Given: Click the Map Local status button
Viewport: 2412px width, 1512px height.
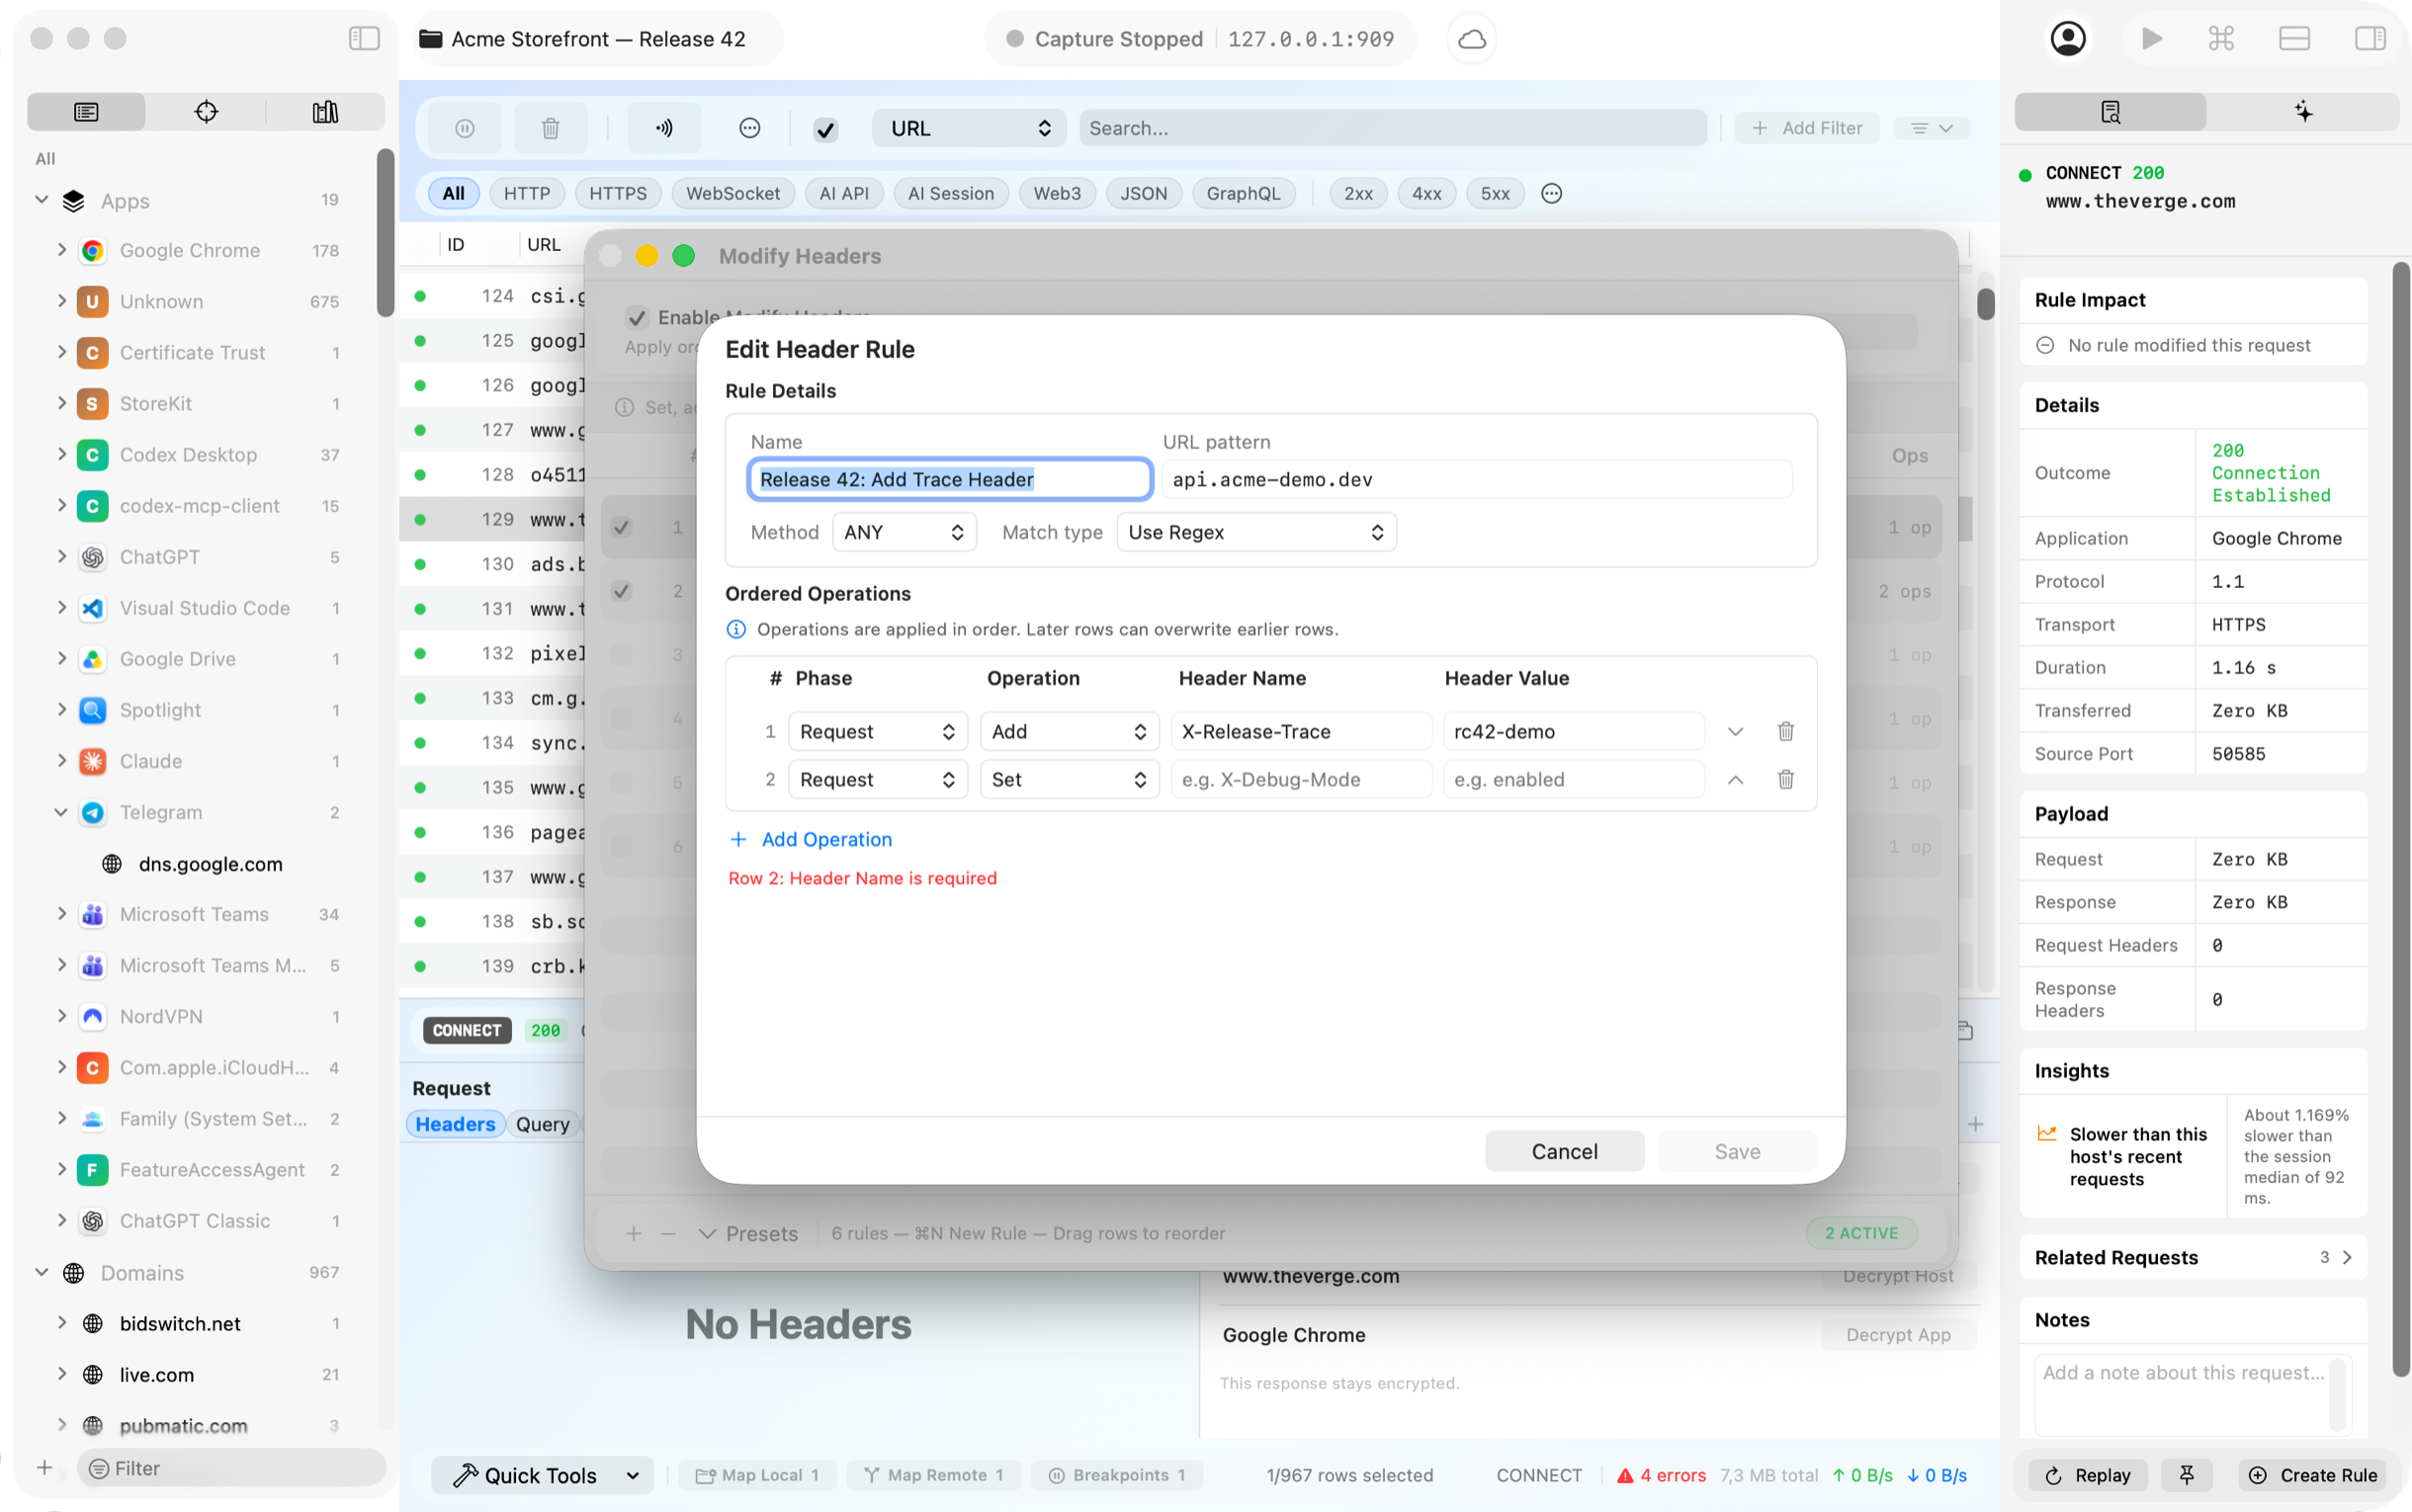Looking at the screenshot, I should tap(757, 1475).
